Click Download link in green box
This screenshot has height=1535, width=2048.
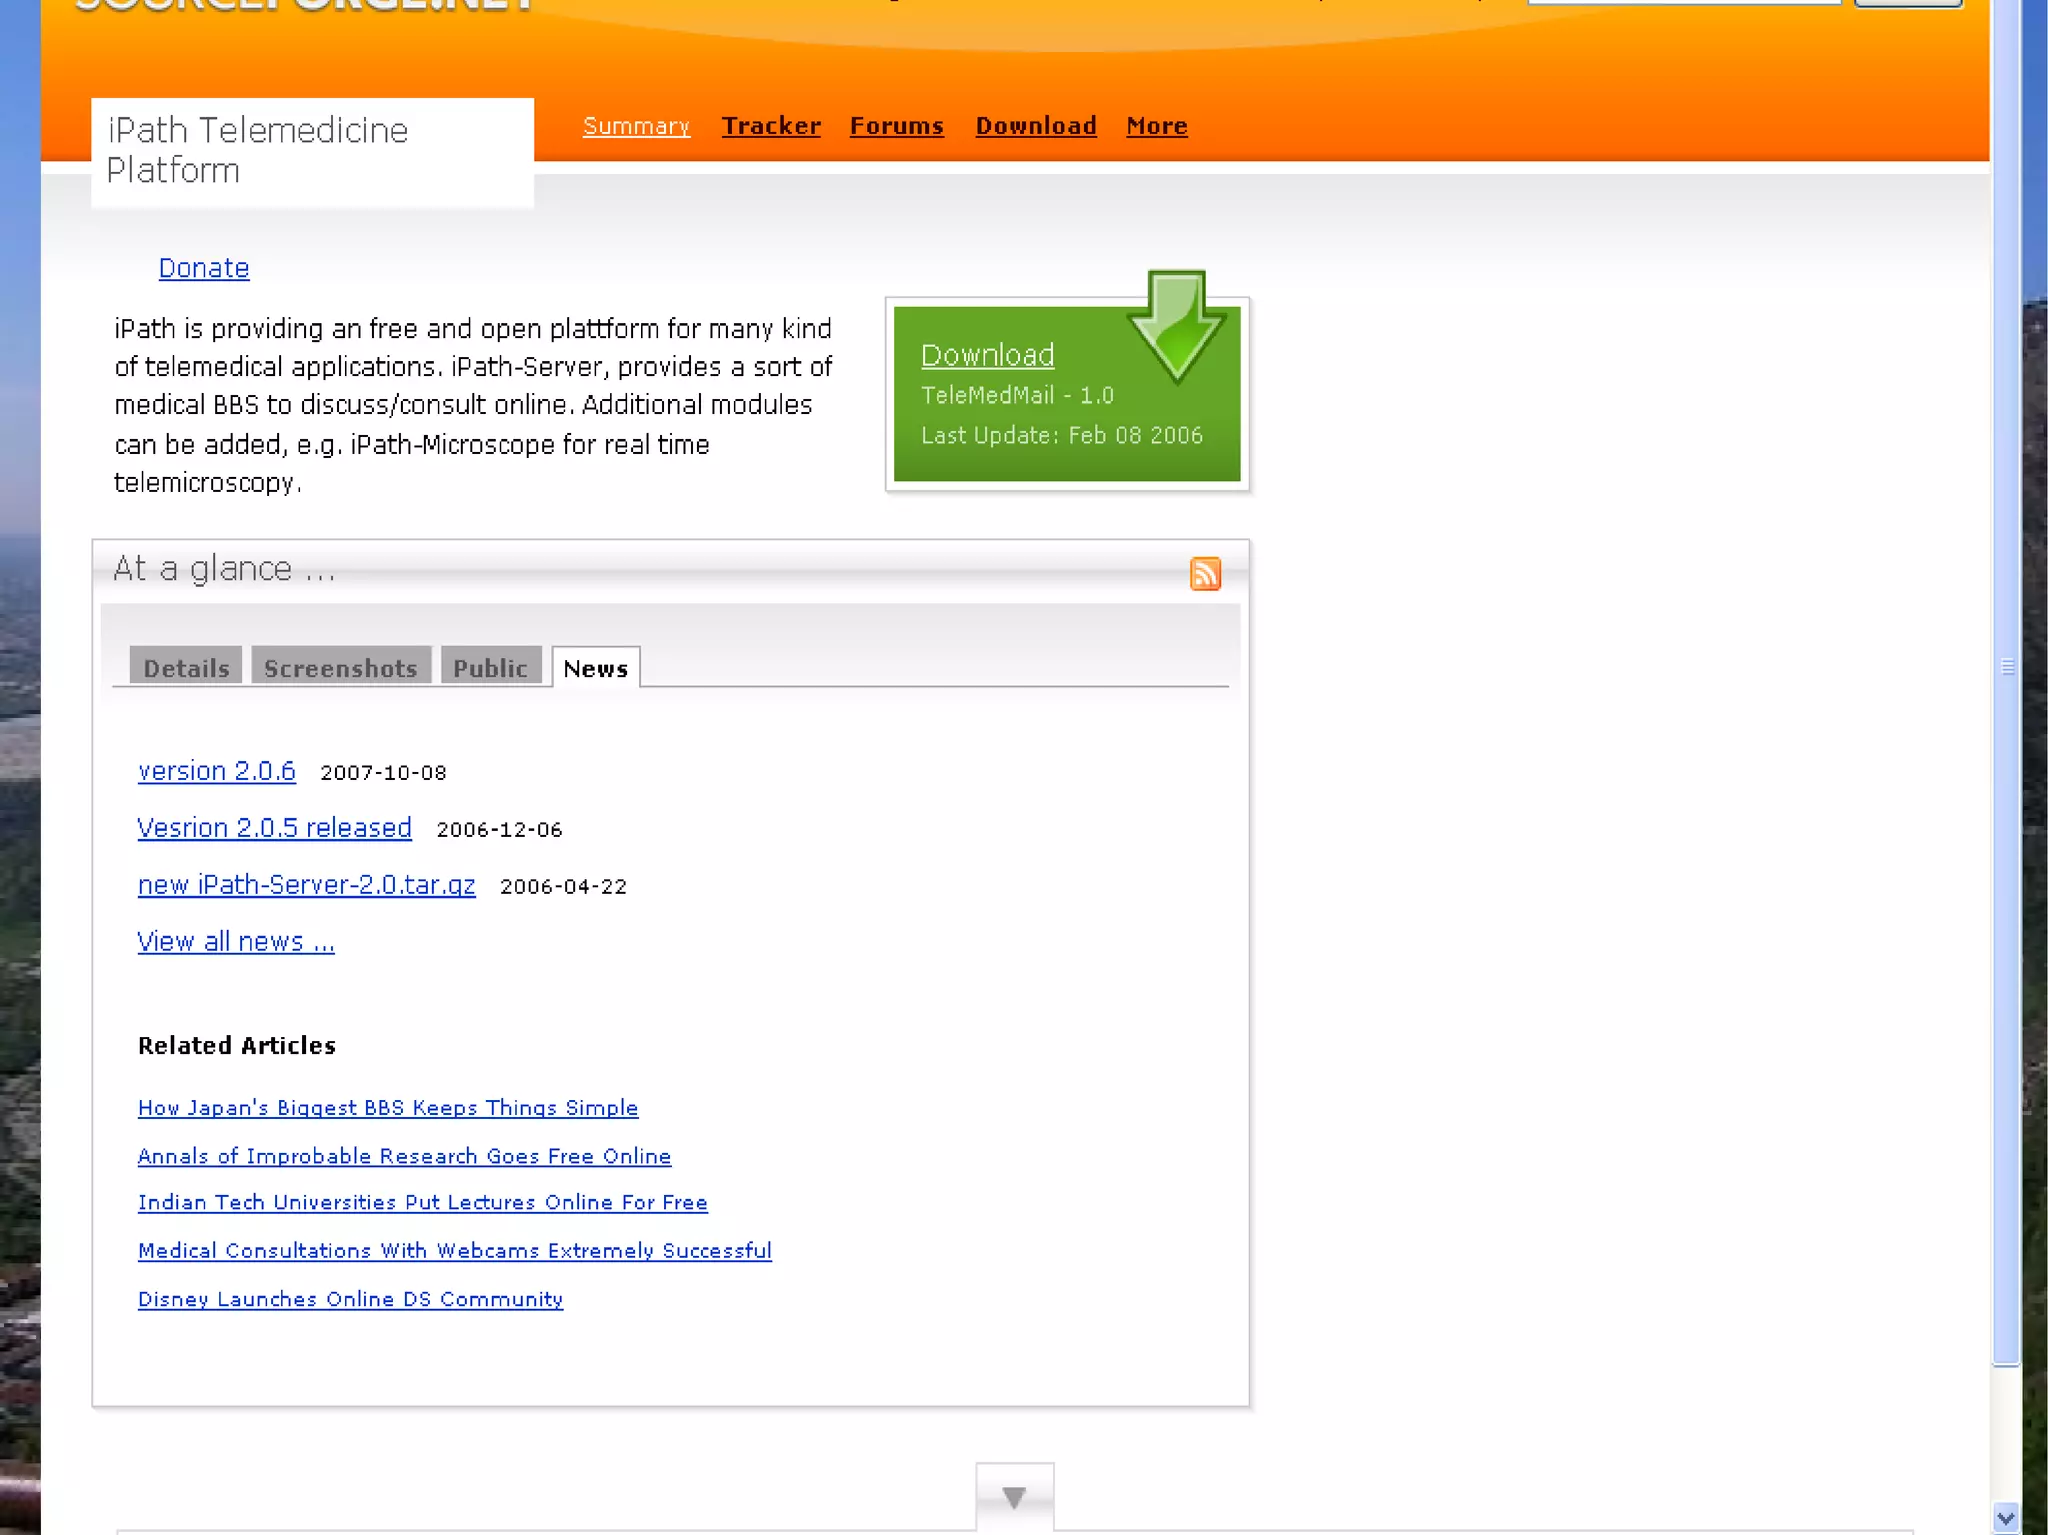(x=987, y=355)
